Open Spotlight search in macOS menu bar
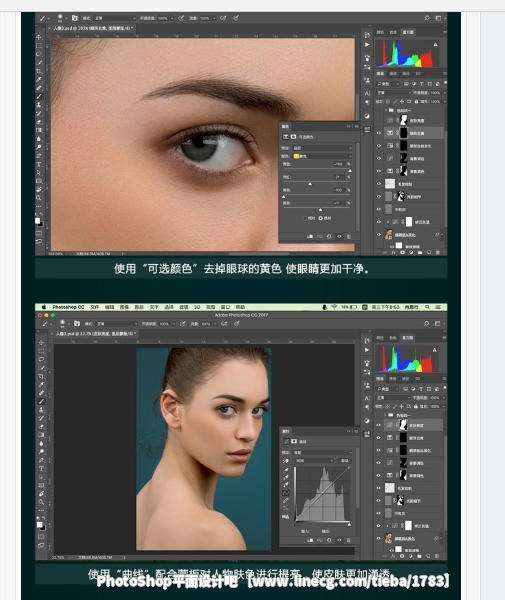Screen dimensions: 505x600 427,307
